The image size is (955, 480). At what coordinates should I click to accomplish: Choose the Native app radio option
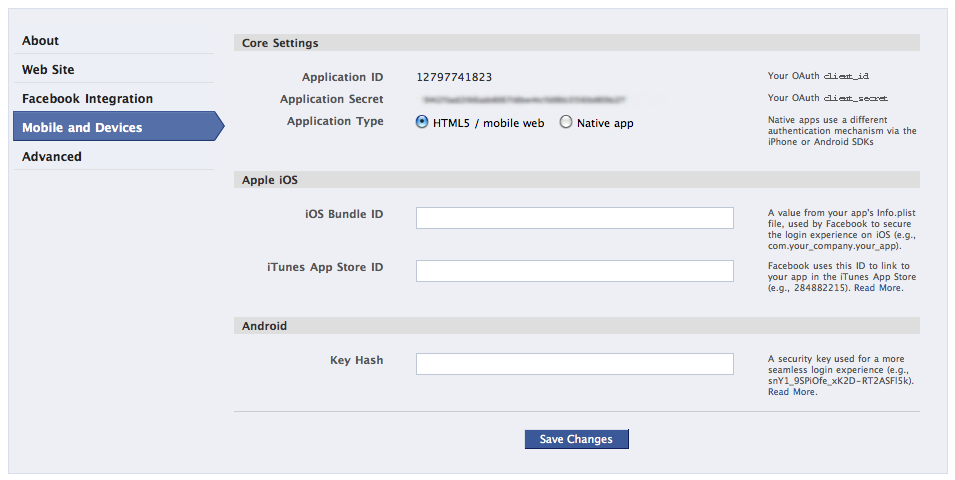click(x=566, y=122)
